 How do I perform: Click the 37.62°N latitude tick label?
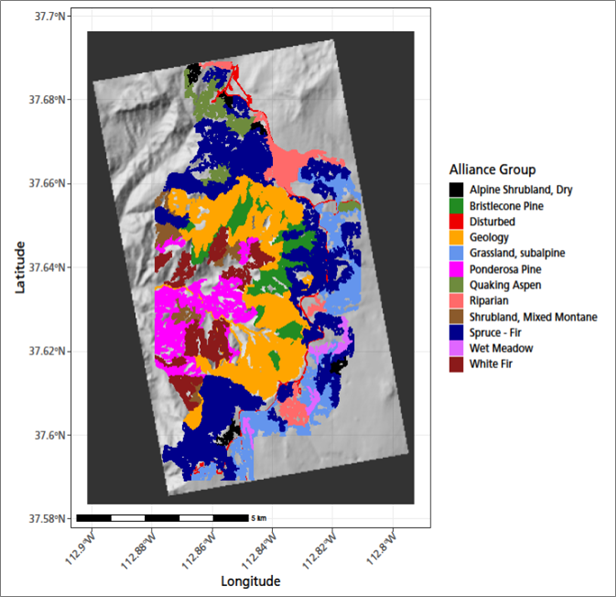(x=47, y=351)
